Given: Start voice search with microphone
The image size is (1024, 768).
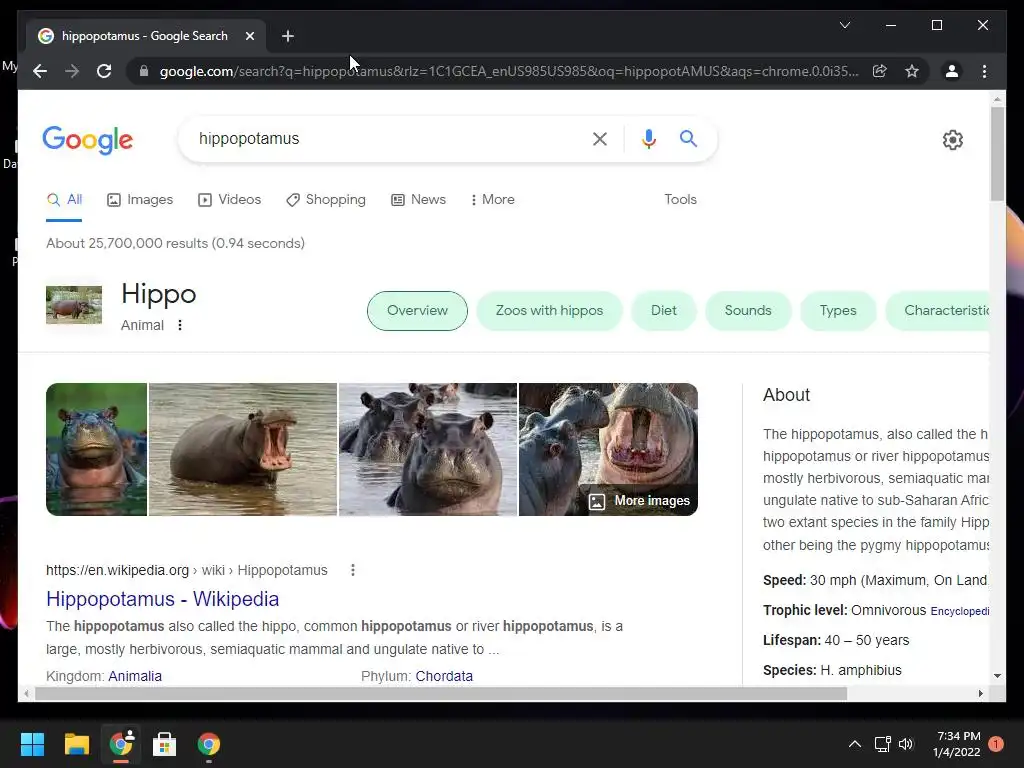Looking at the screenshot, I should pos(648,138).
